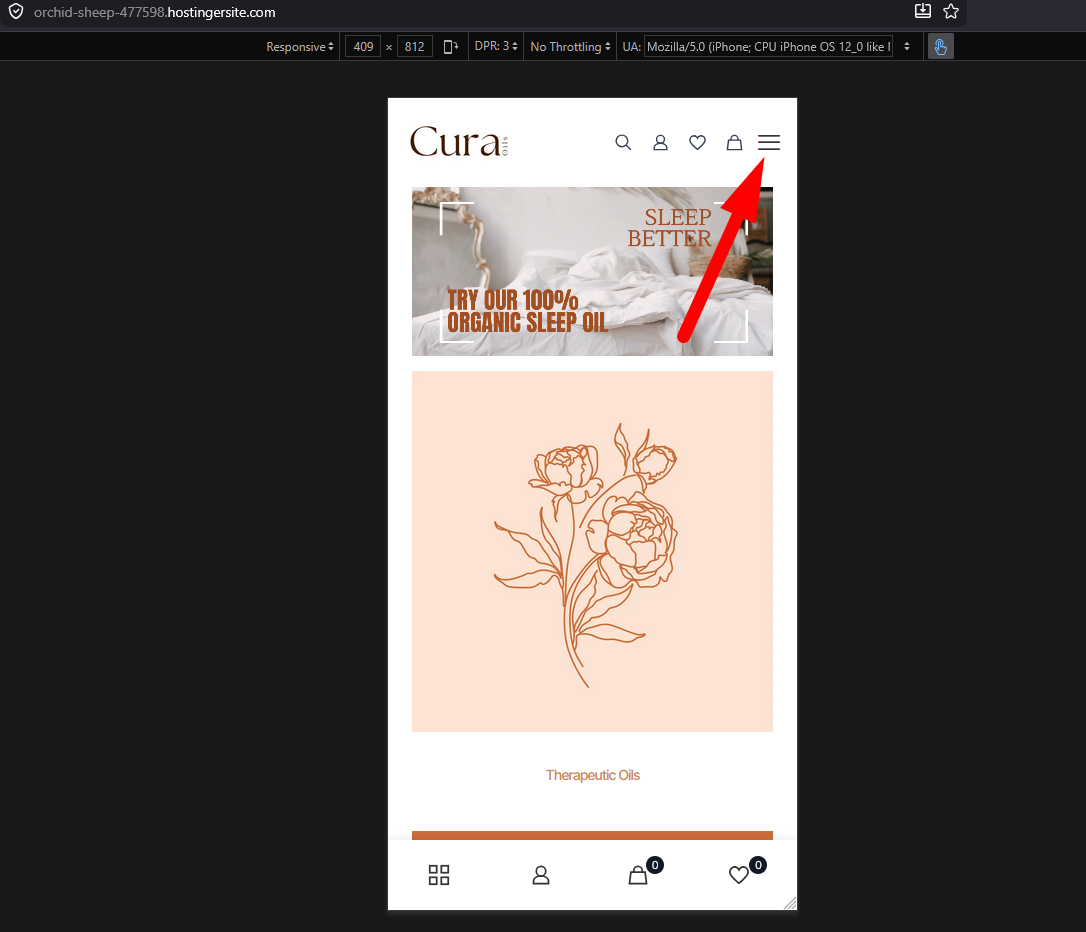Click the search magnifier icon in header
This screenshot has height=932, width=1086.
623,143
